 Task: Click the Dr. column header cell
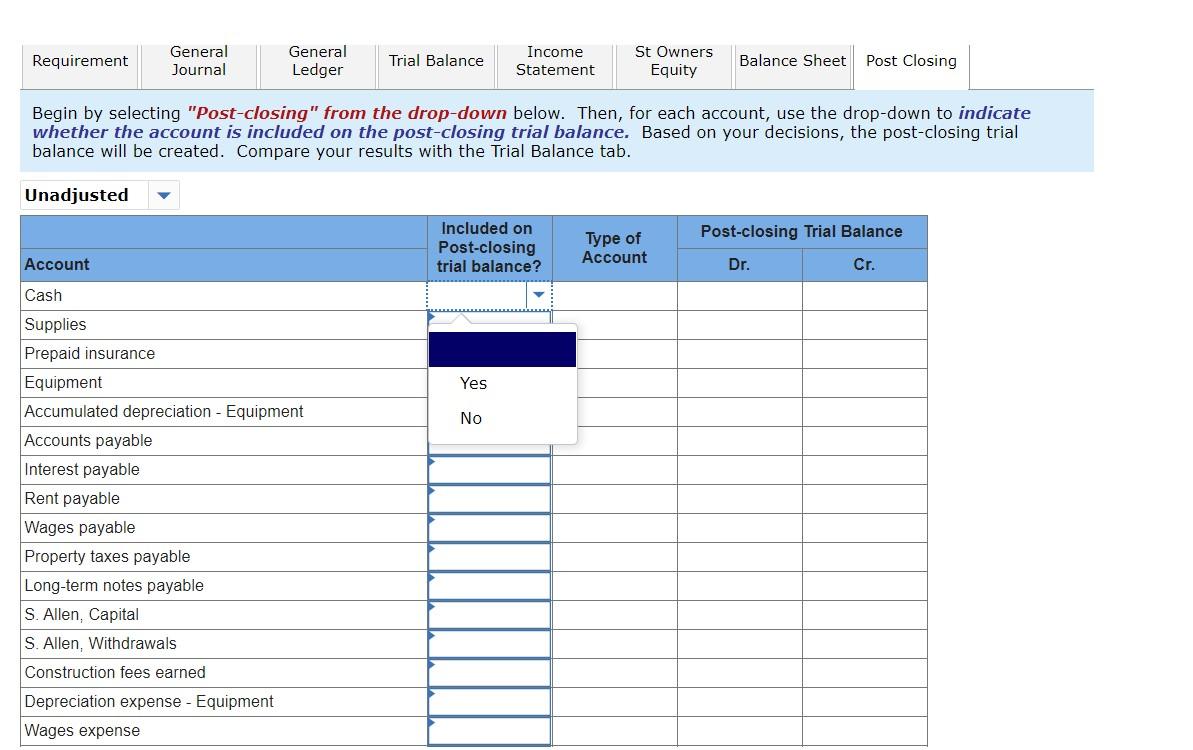(739, 264)
